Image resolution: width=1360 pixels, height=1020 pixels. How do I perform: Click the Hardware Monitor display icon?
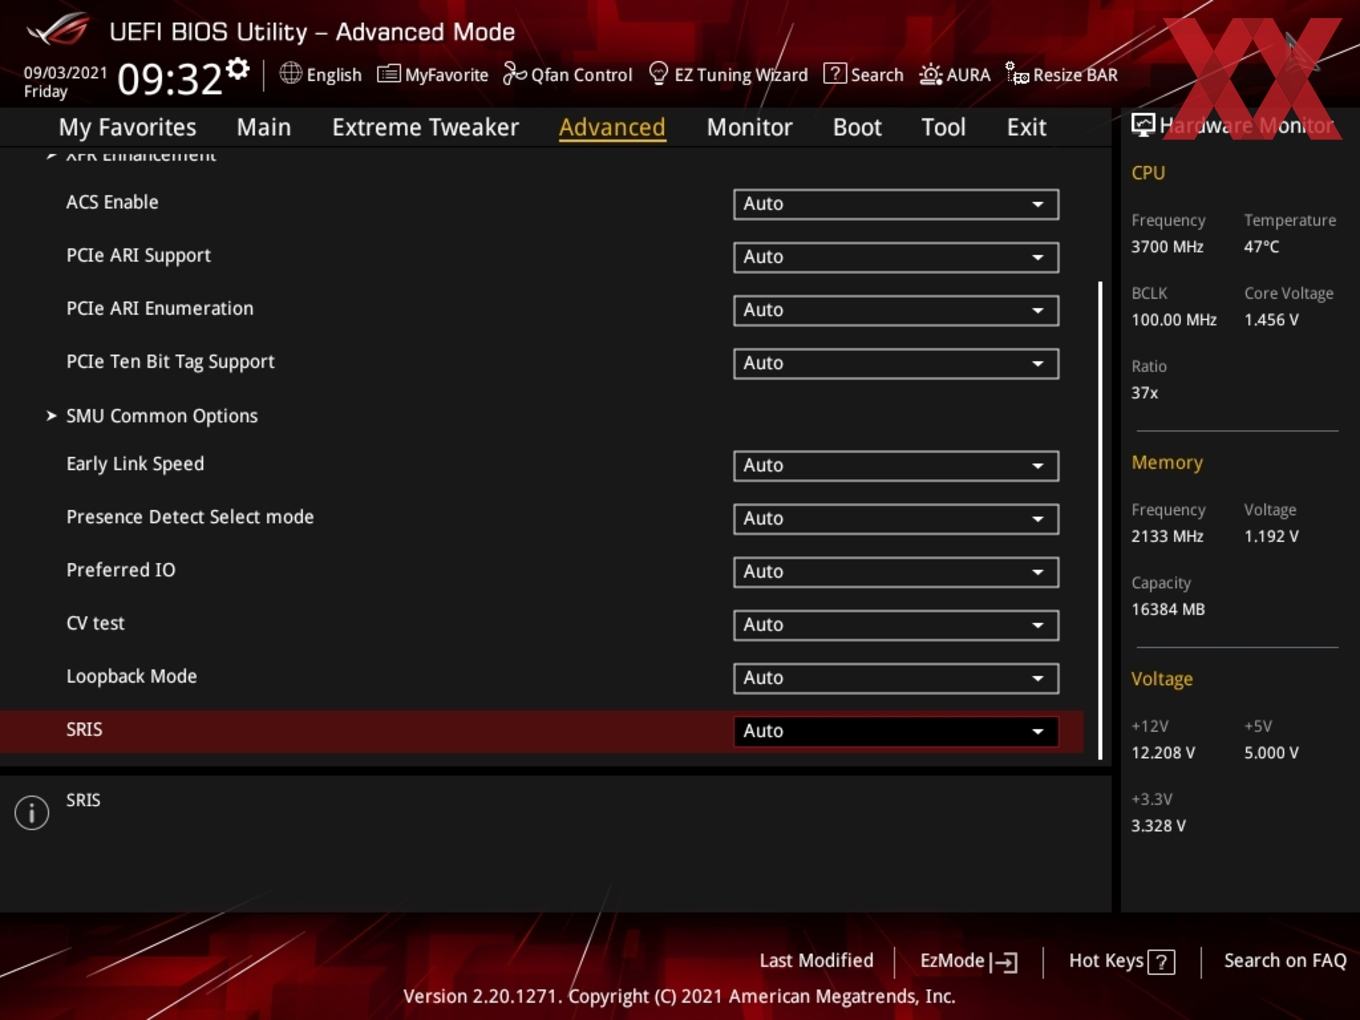coord(1143,124)
